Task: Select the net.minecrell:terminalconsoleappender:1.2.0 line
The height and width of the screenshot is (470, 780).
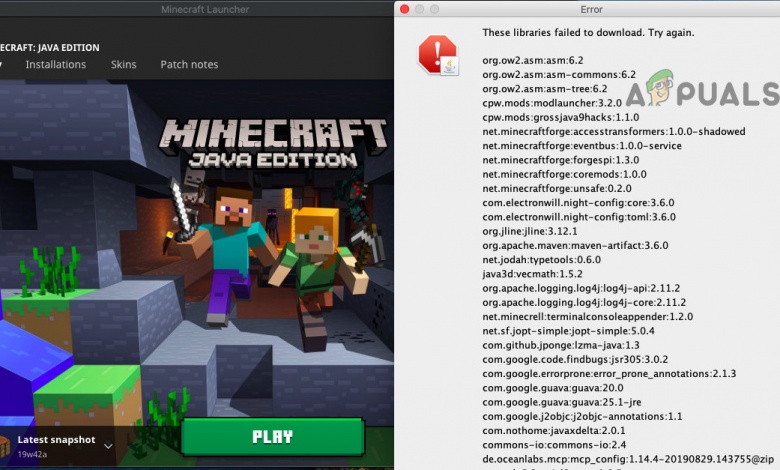Action: tap(587, 316)
